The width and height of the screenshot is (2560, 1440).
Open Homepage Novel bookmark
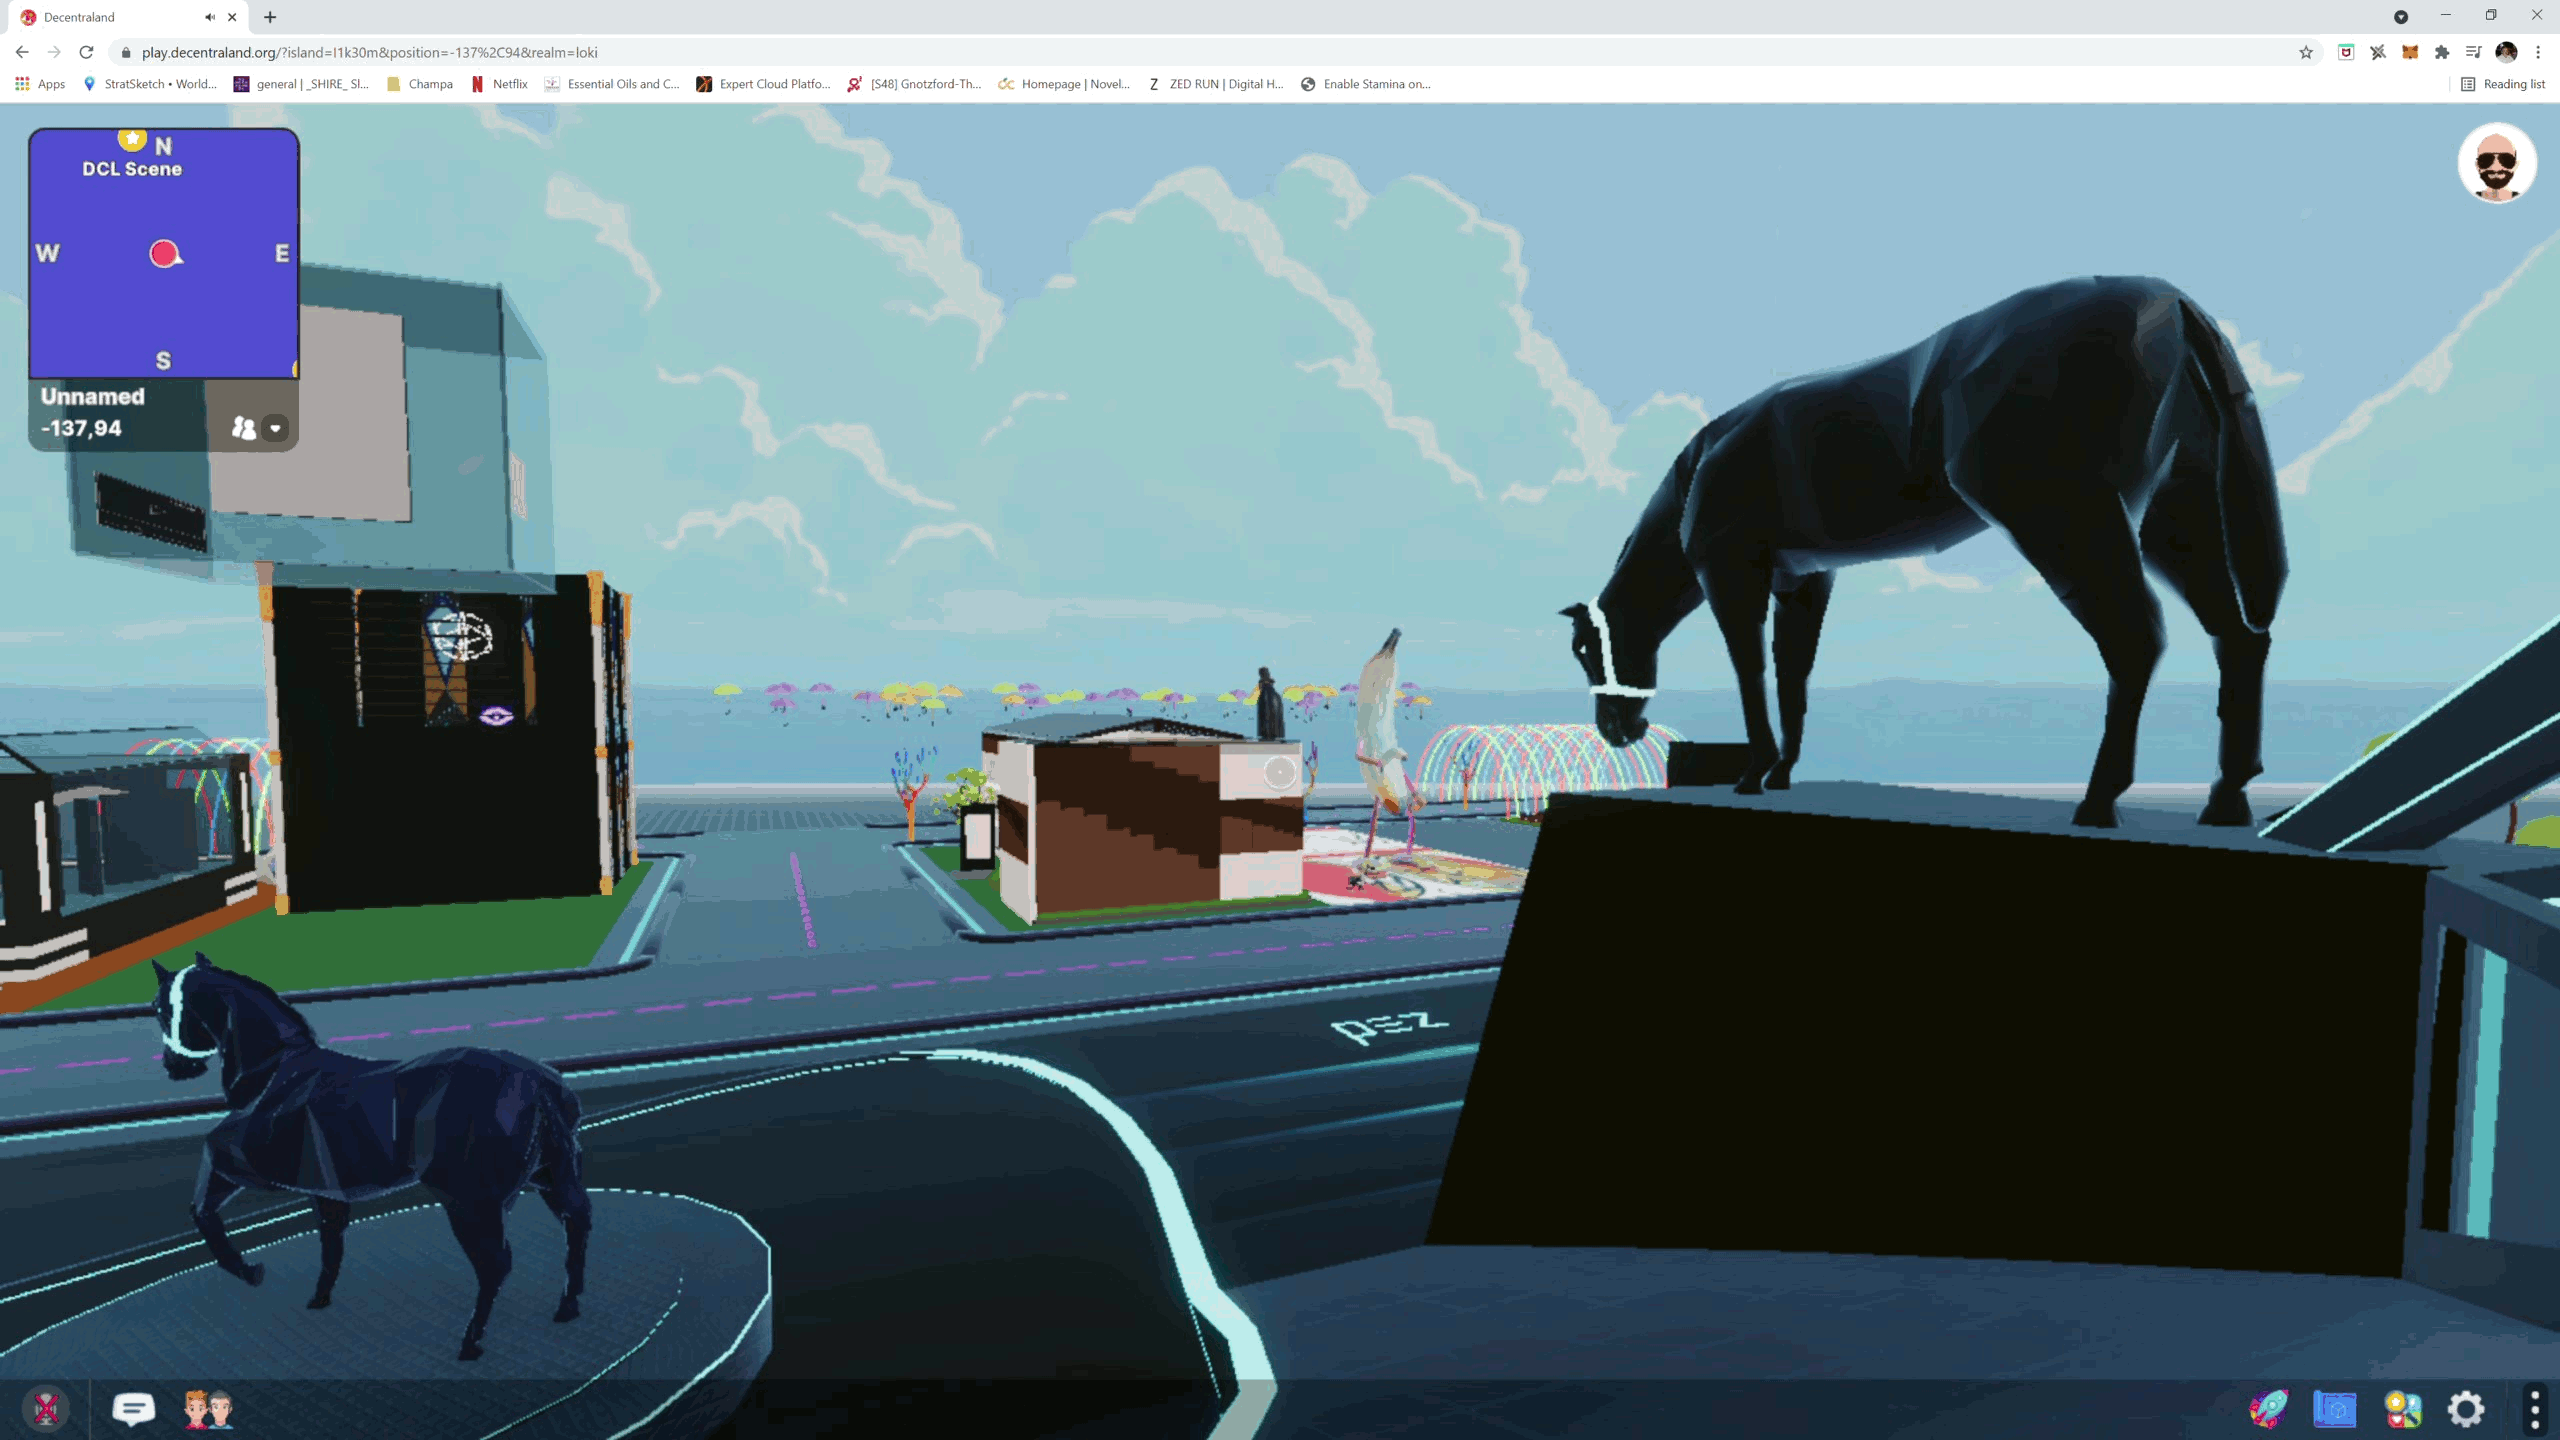(x=1064, y=84)
